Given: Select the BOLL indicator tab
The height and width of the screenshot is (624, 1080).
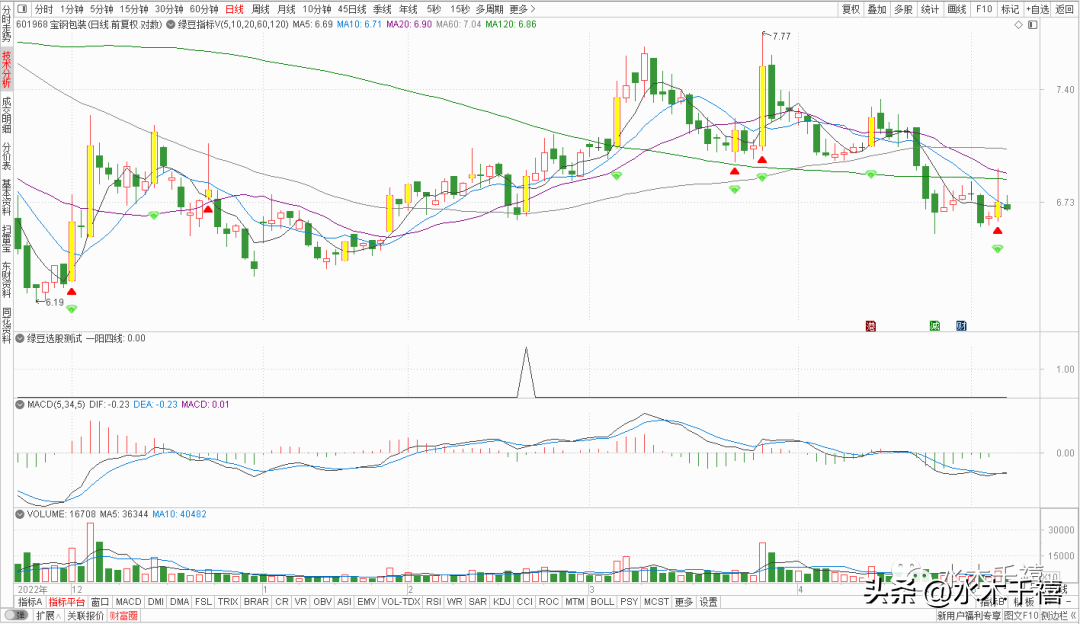Looking at the screenshot, I should (x=602, y=601).
